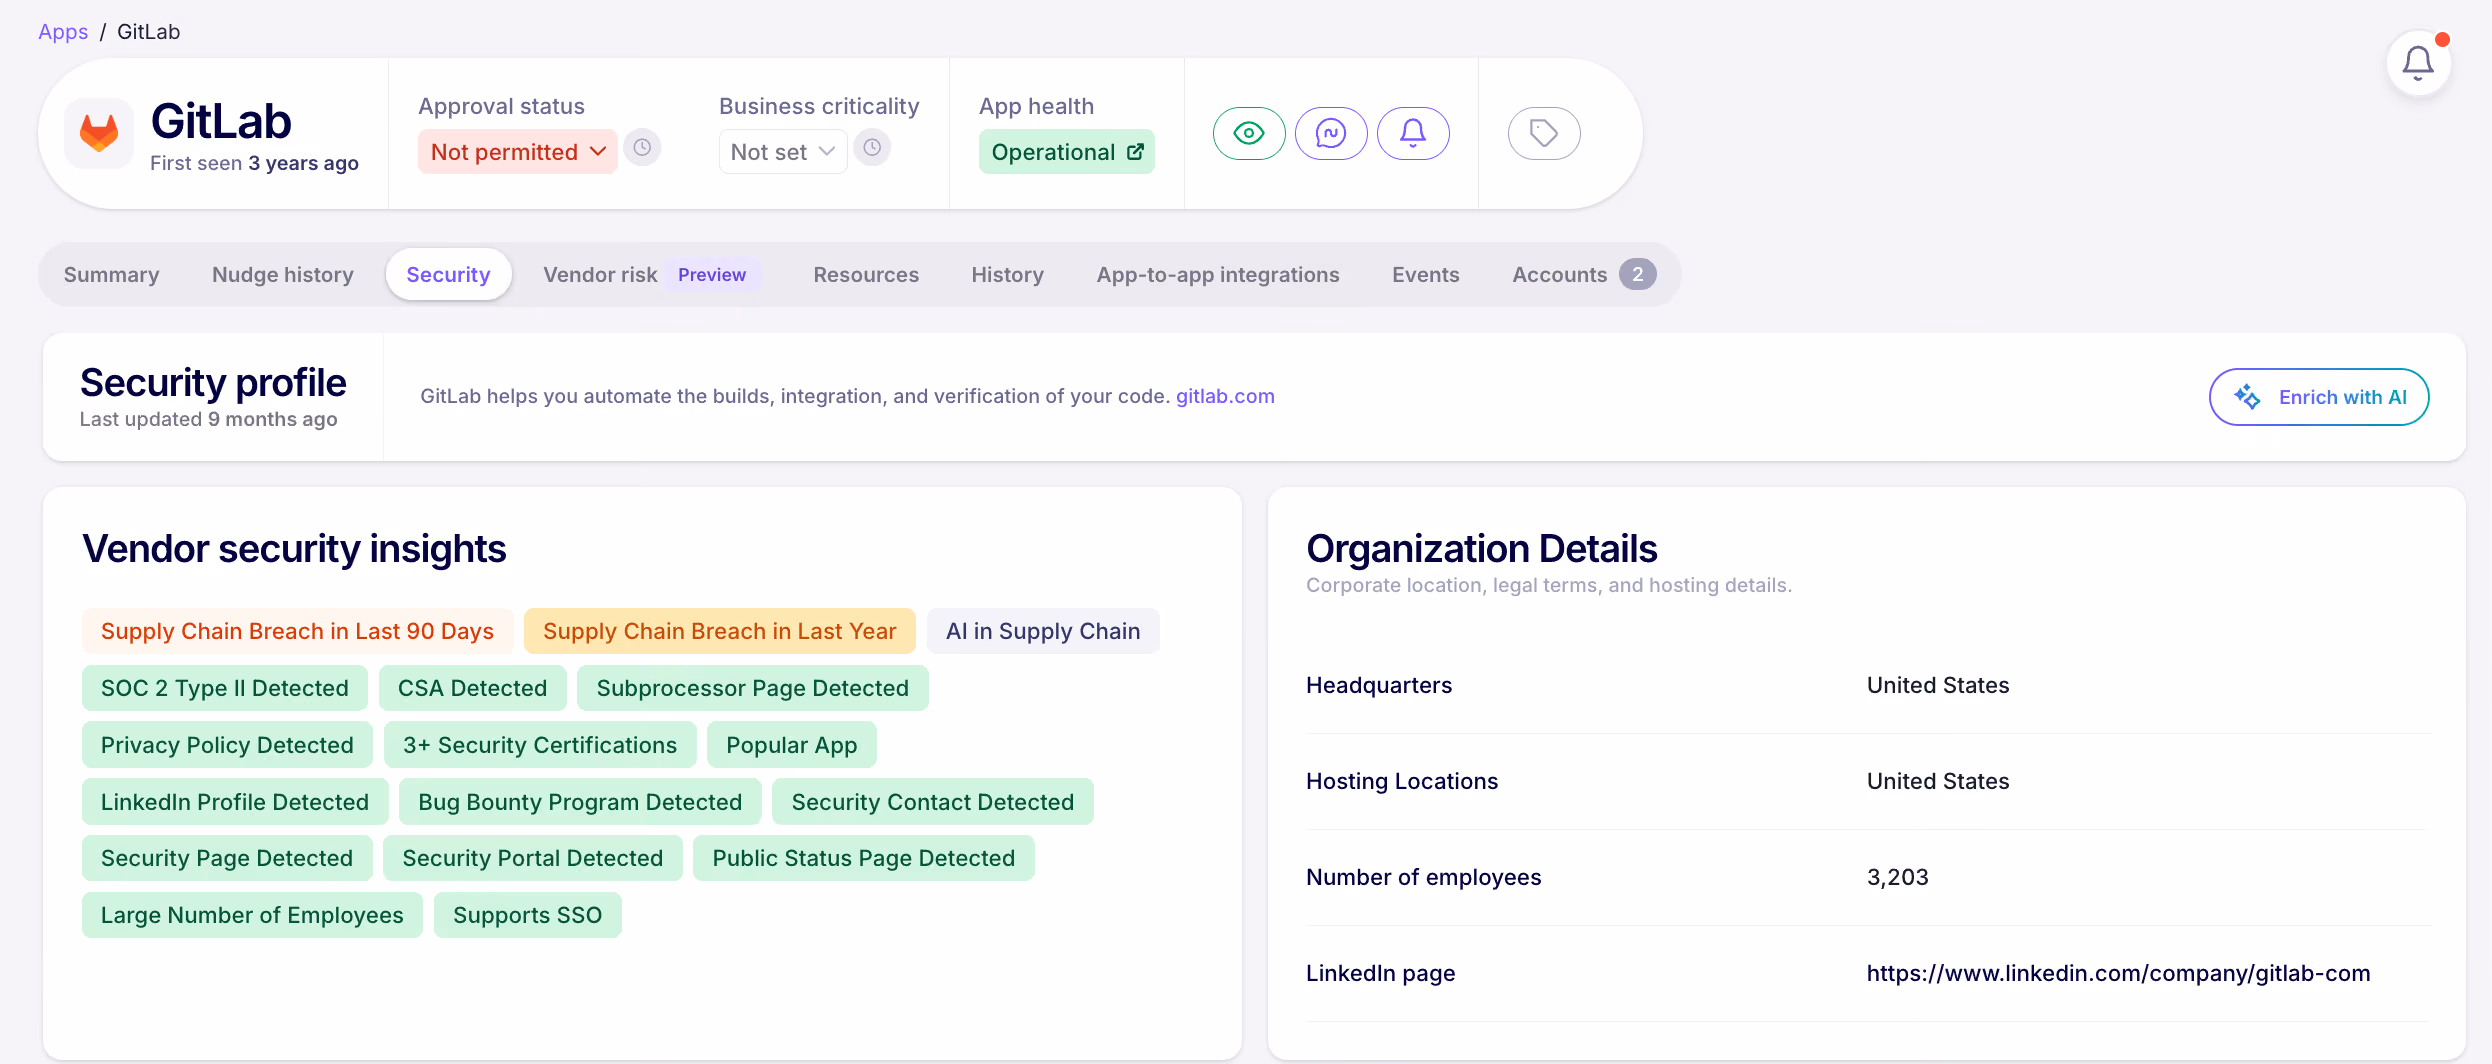Click the notification bell in top-right corner
Image resolution: width=2492 pixels, height=1064 pixels.
[2418, 64]
